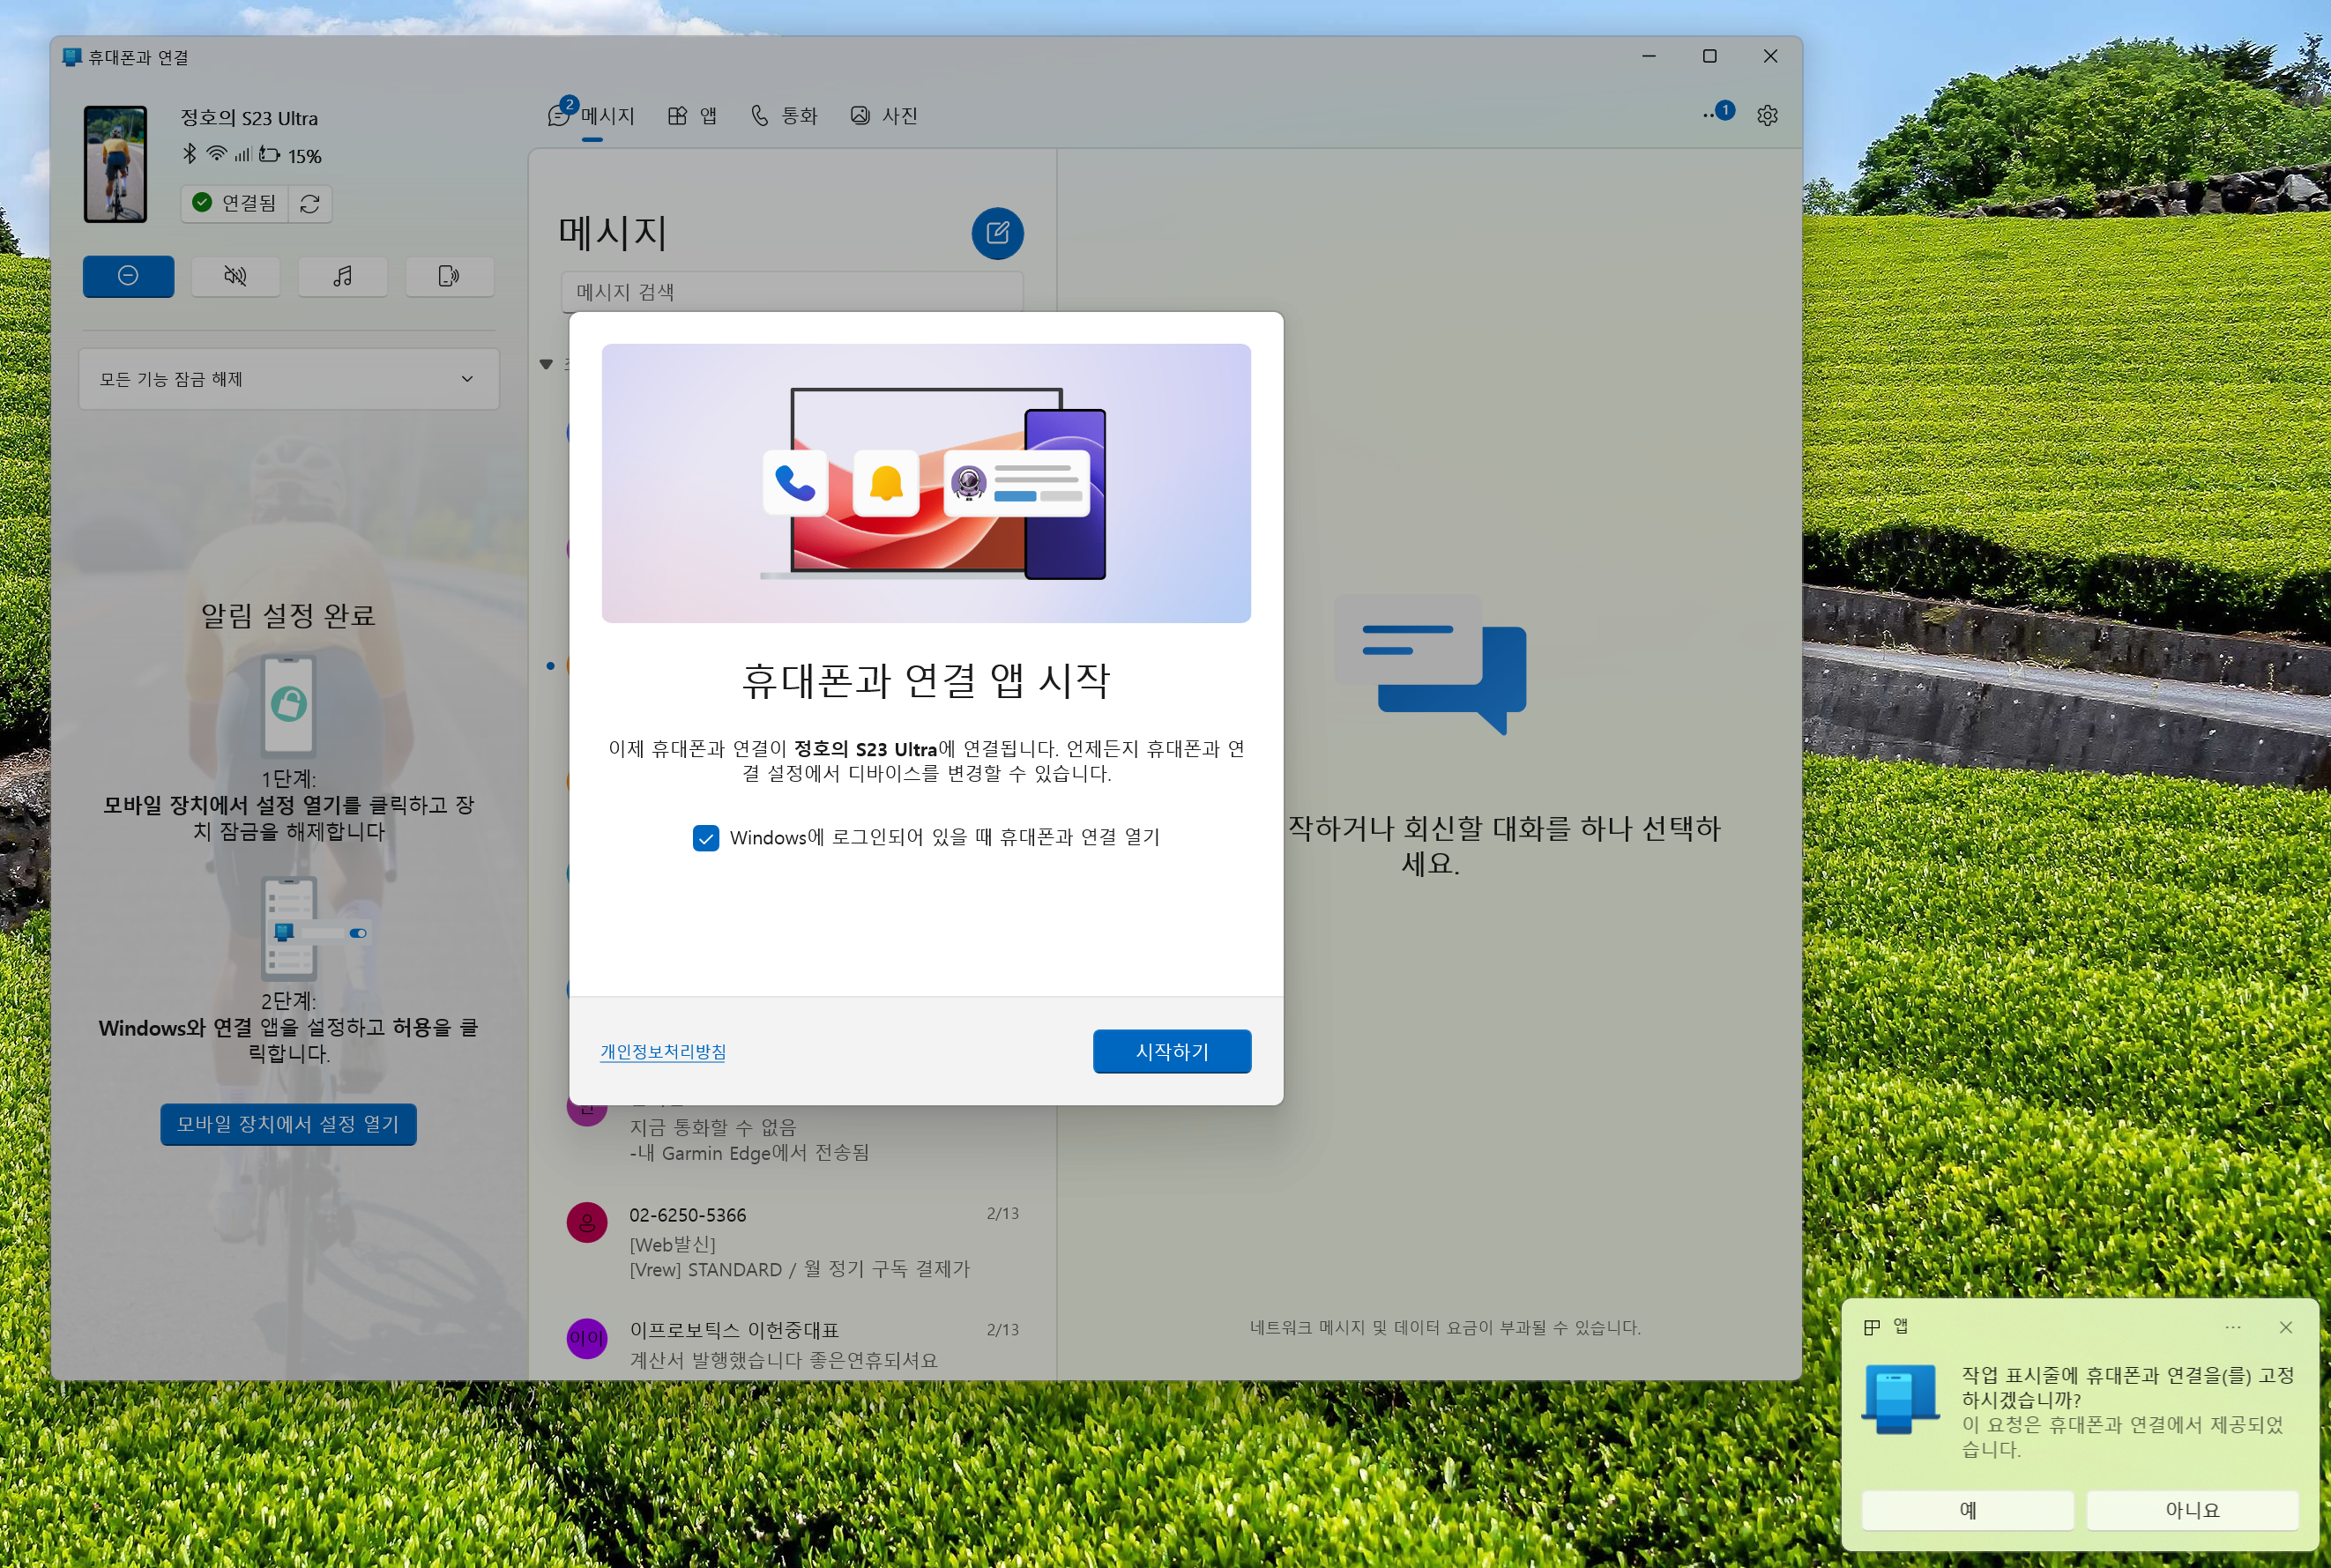Open the 앱 tab
Image resolution: width=2331 pixels, height=1568 pixels.
click(692, 116)
